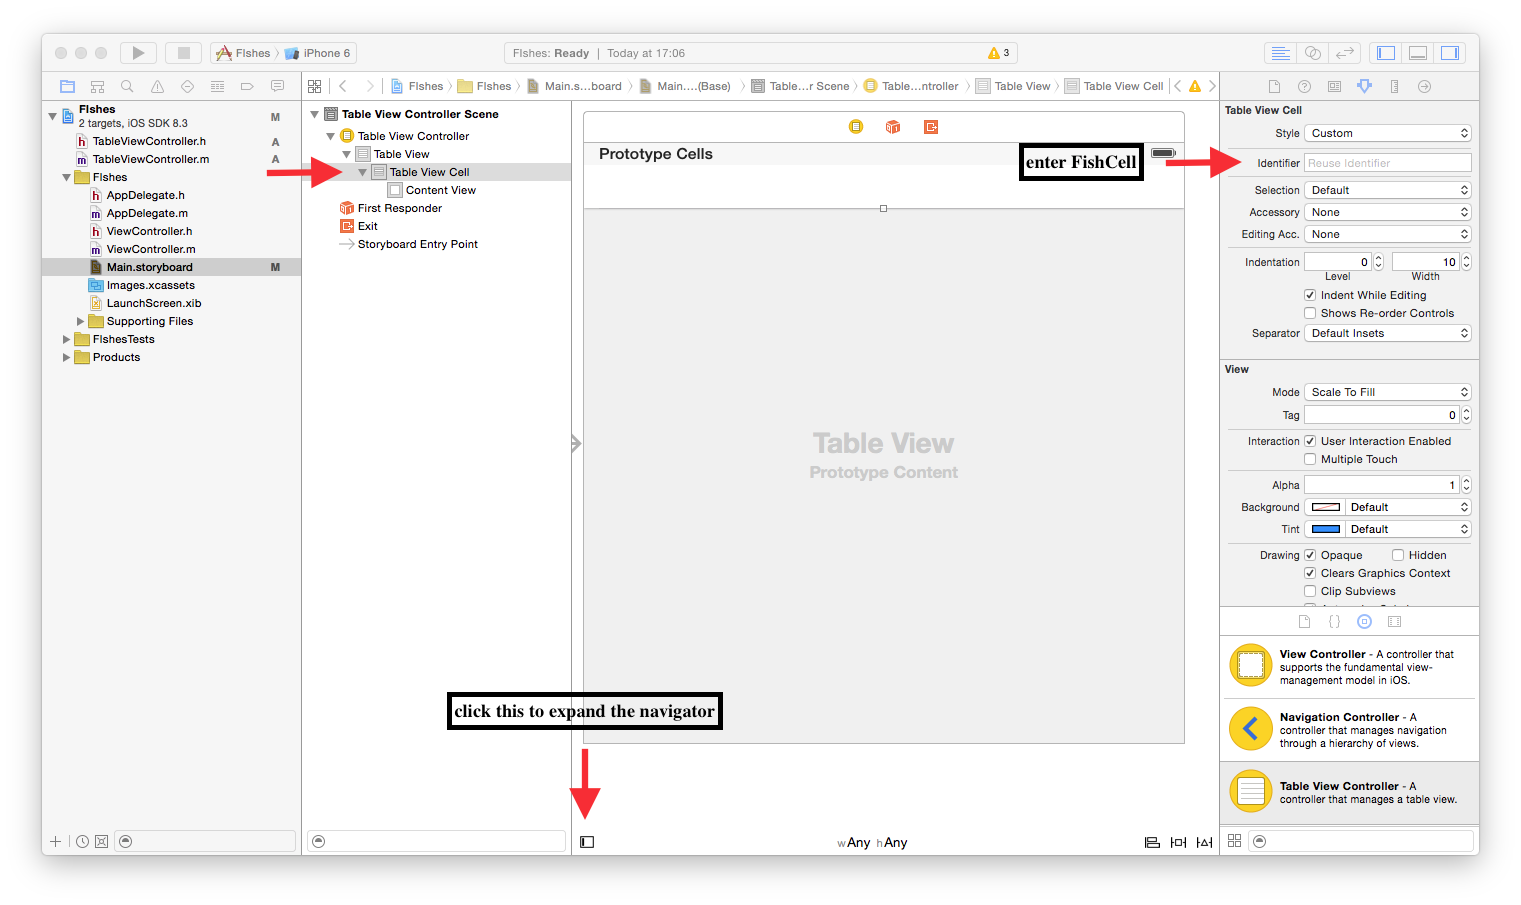Open the Accessory dropdown

(x=1387, y=212)
